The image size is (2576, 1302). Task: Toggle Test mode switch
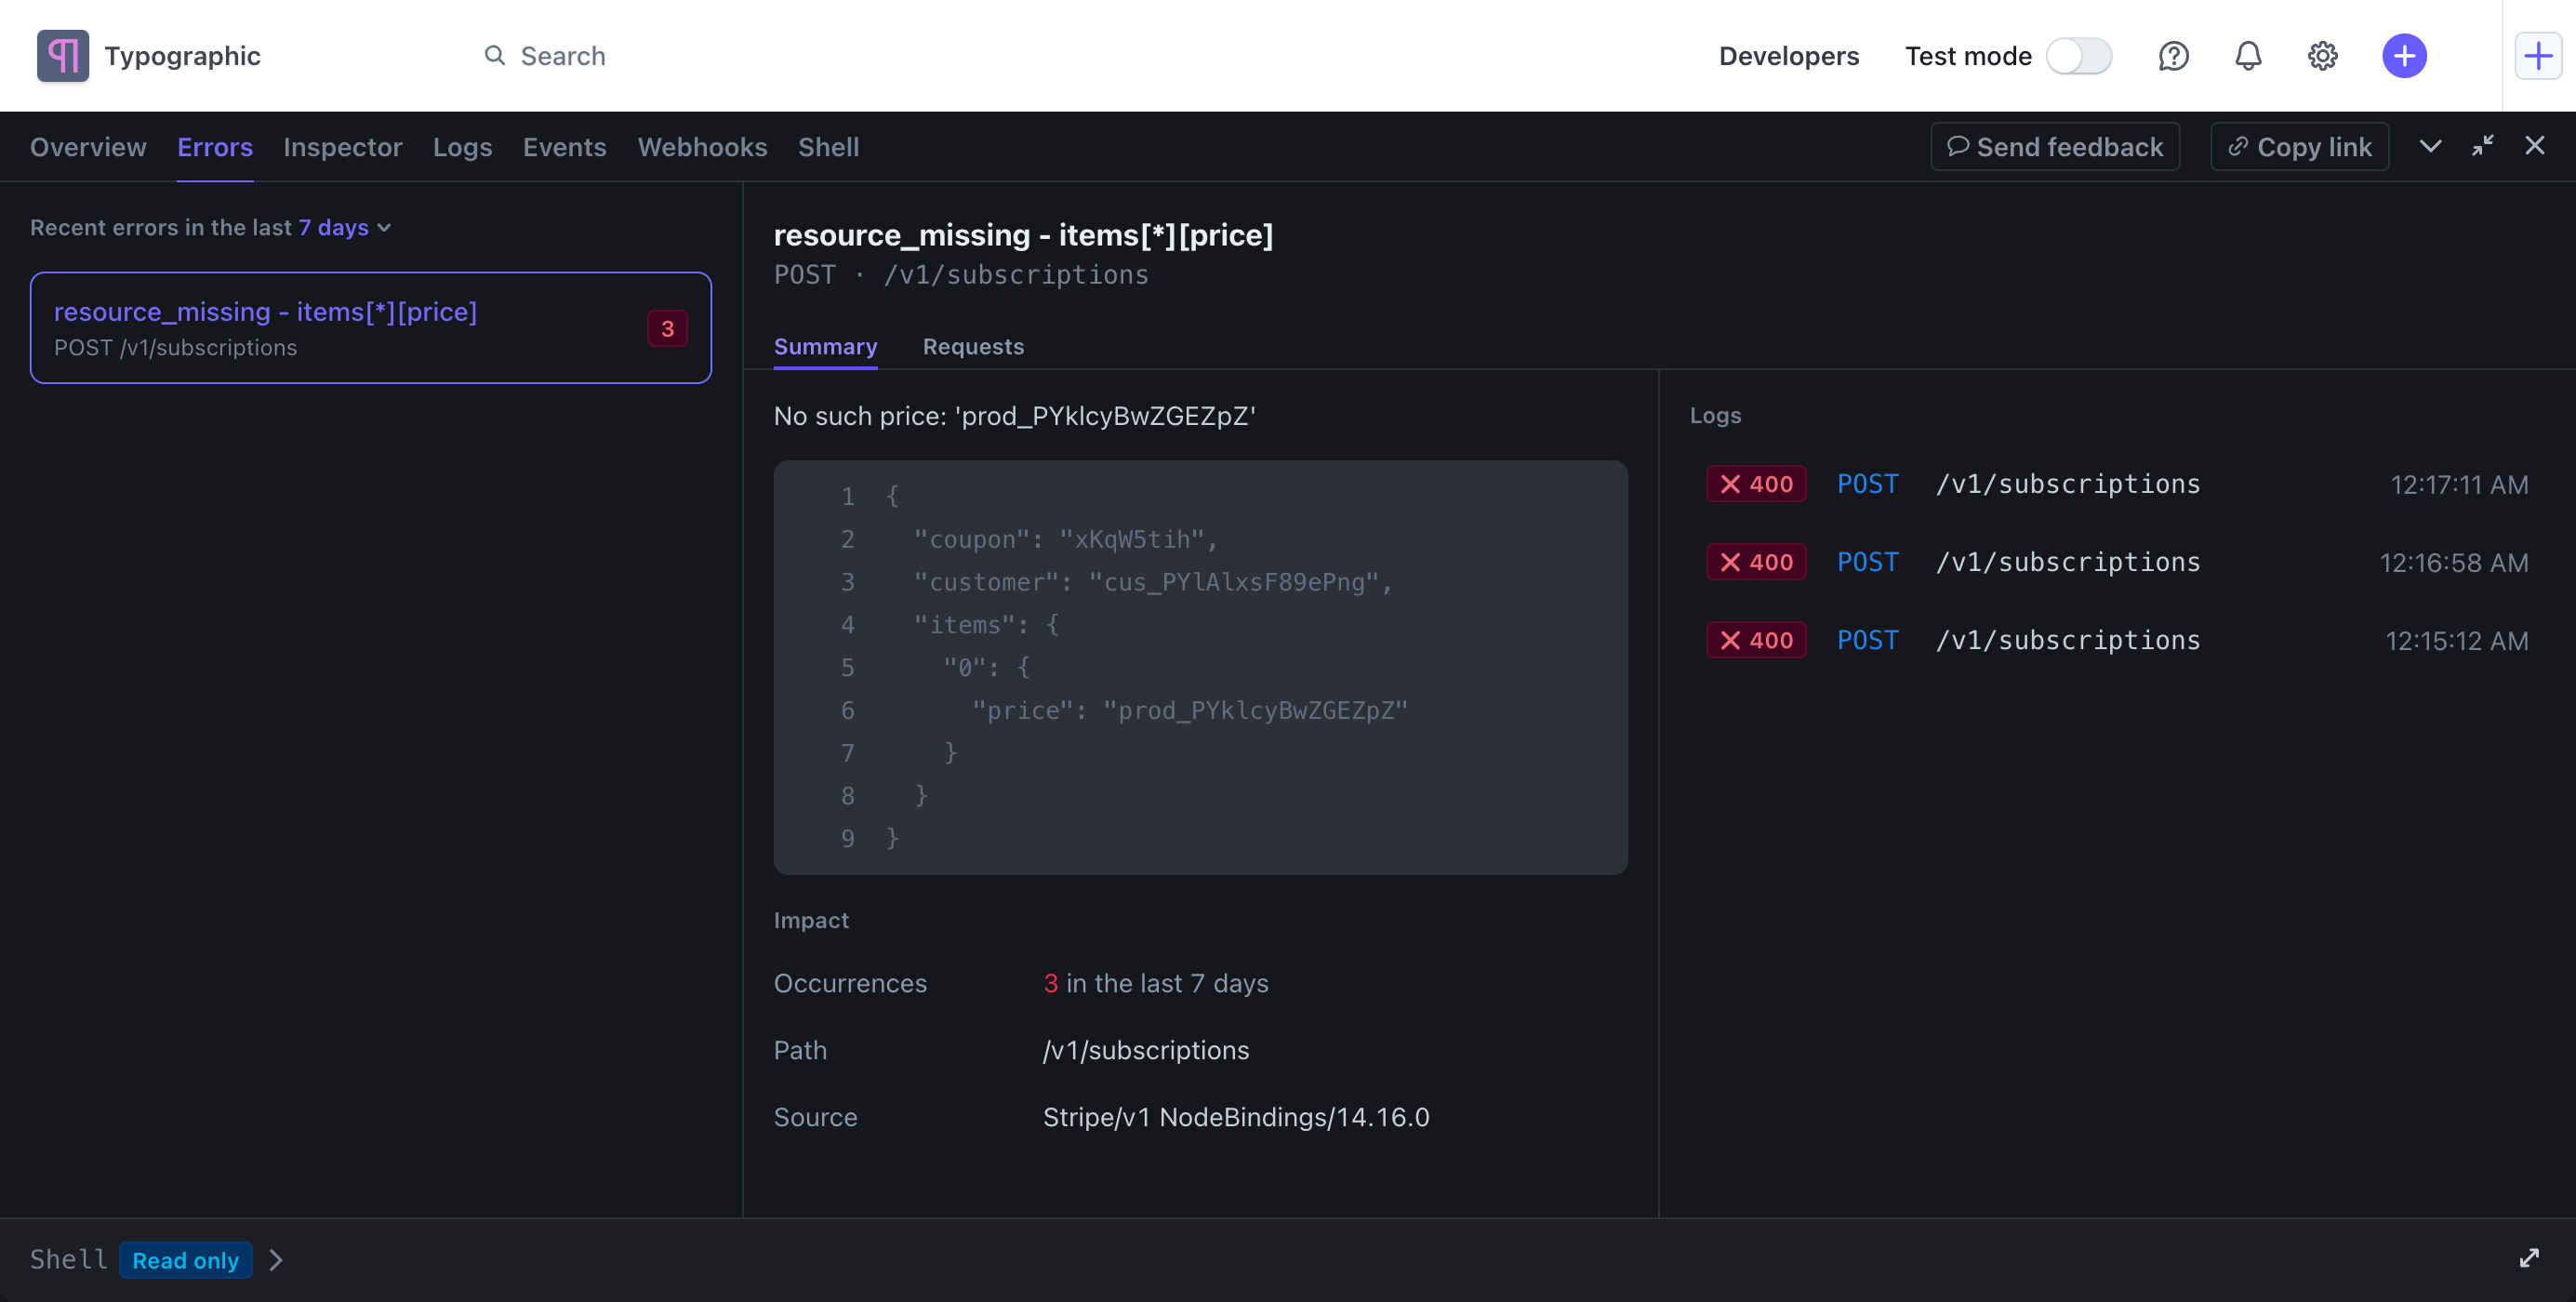pos(2078,56)
